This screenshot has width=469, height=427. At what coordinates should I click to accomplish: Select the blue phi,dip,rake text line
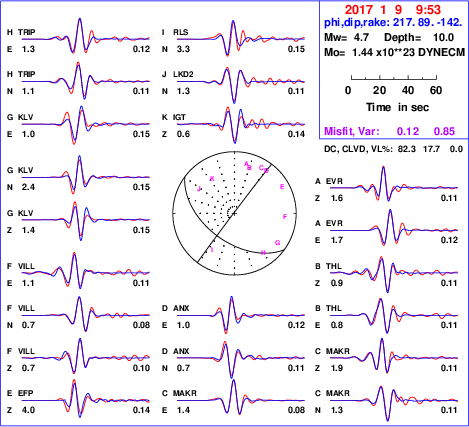[x=393, y=23]
